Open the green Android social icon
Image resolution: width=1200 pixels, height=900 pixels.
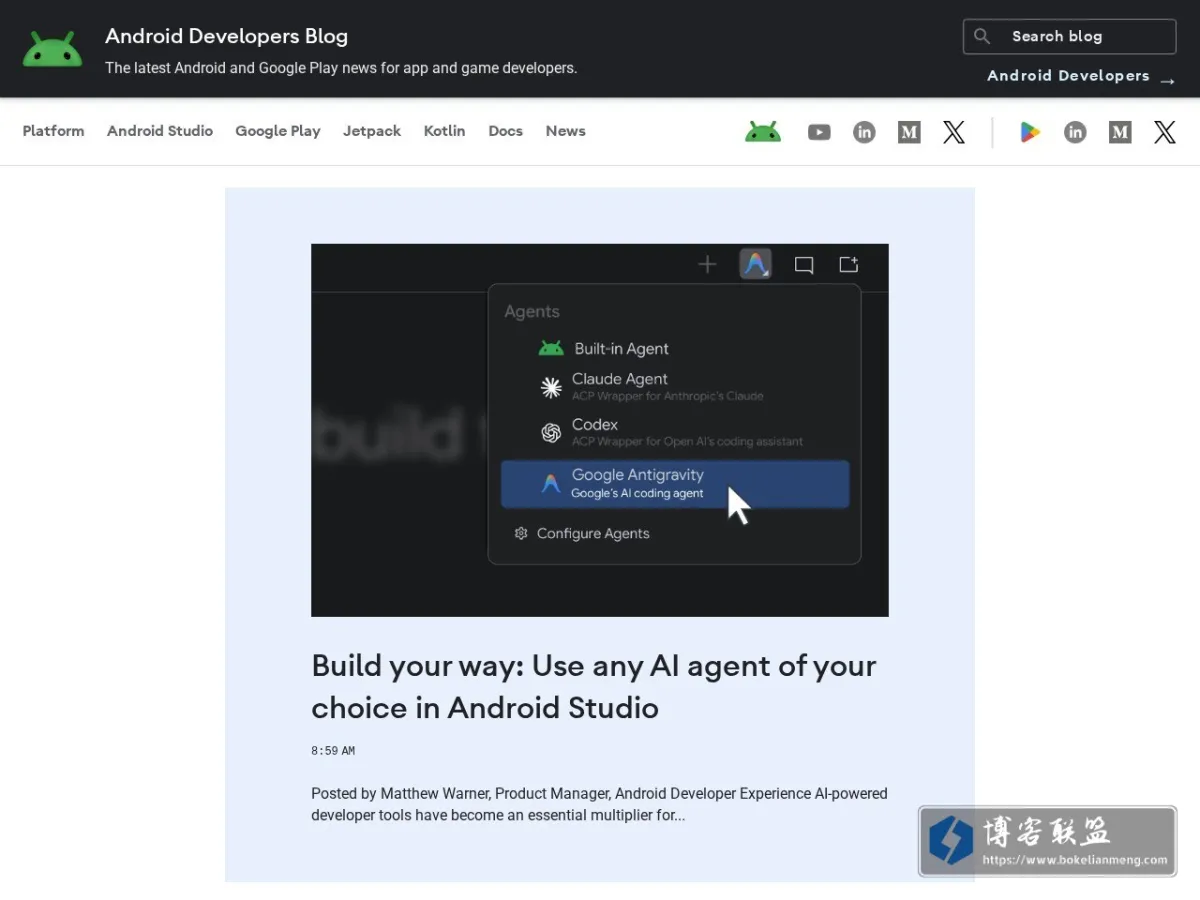[763, 132]
